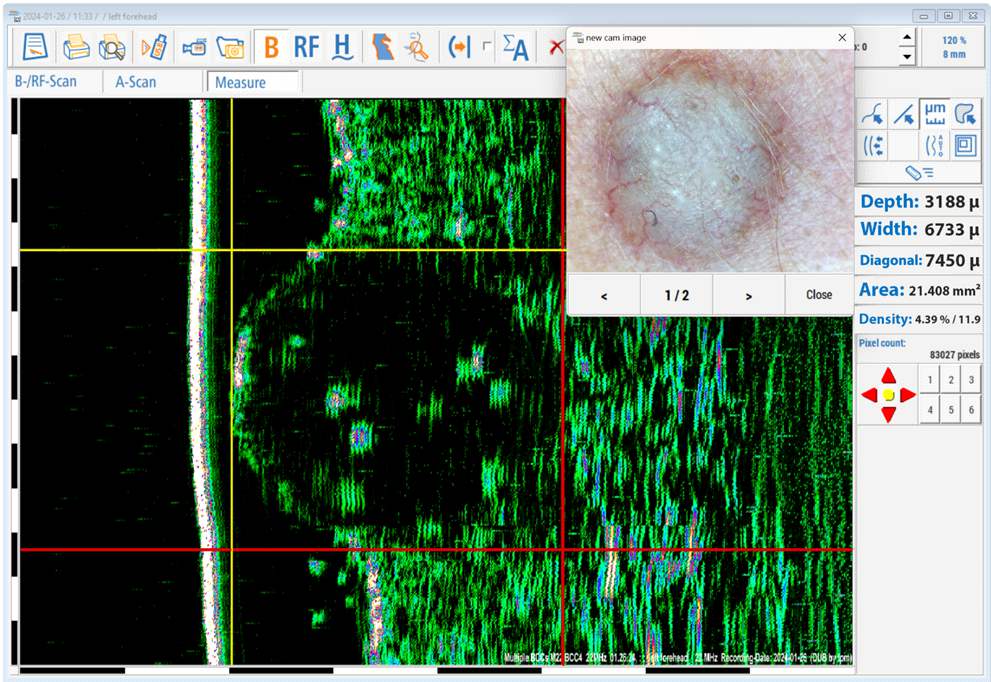Image resolution: width=991 pixels, height=682 pixels.
Task: Switch to the B-/RF-Scan tab
Action: (x=45, y=82)
